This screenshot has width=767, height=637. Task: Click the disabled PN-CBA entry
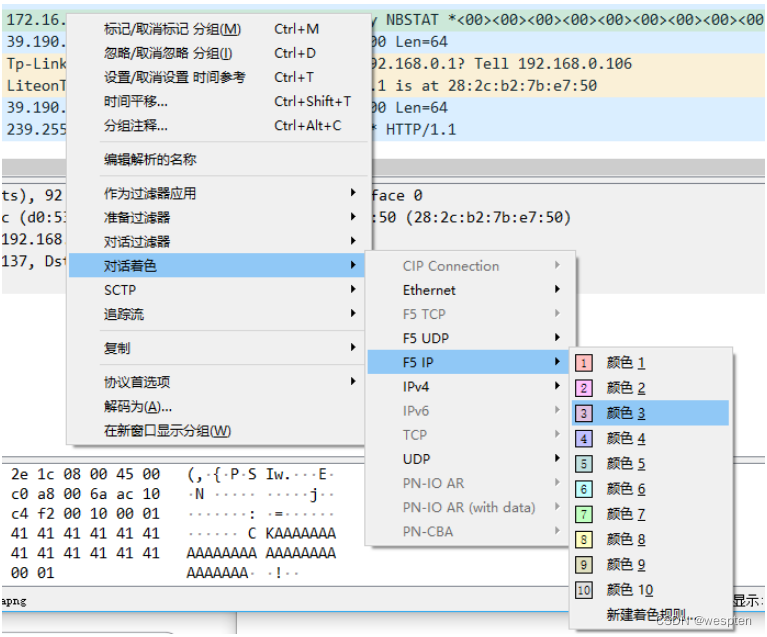(470, 531)
